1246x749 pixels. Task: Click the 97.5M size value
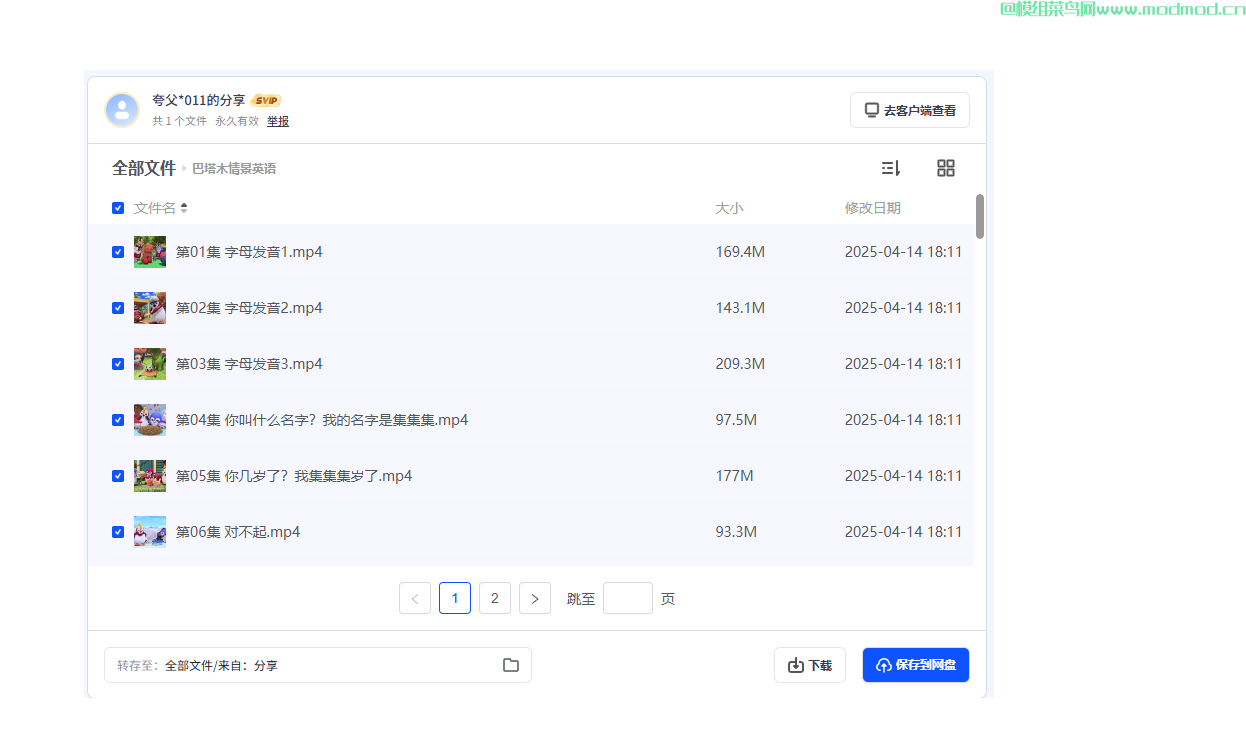736,420
